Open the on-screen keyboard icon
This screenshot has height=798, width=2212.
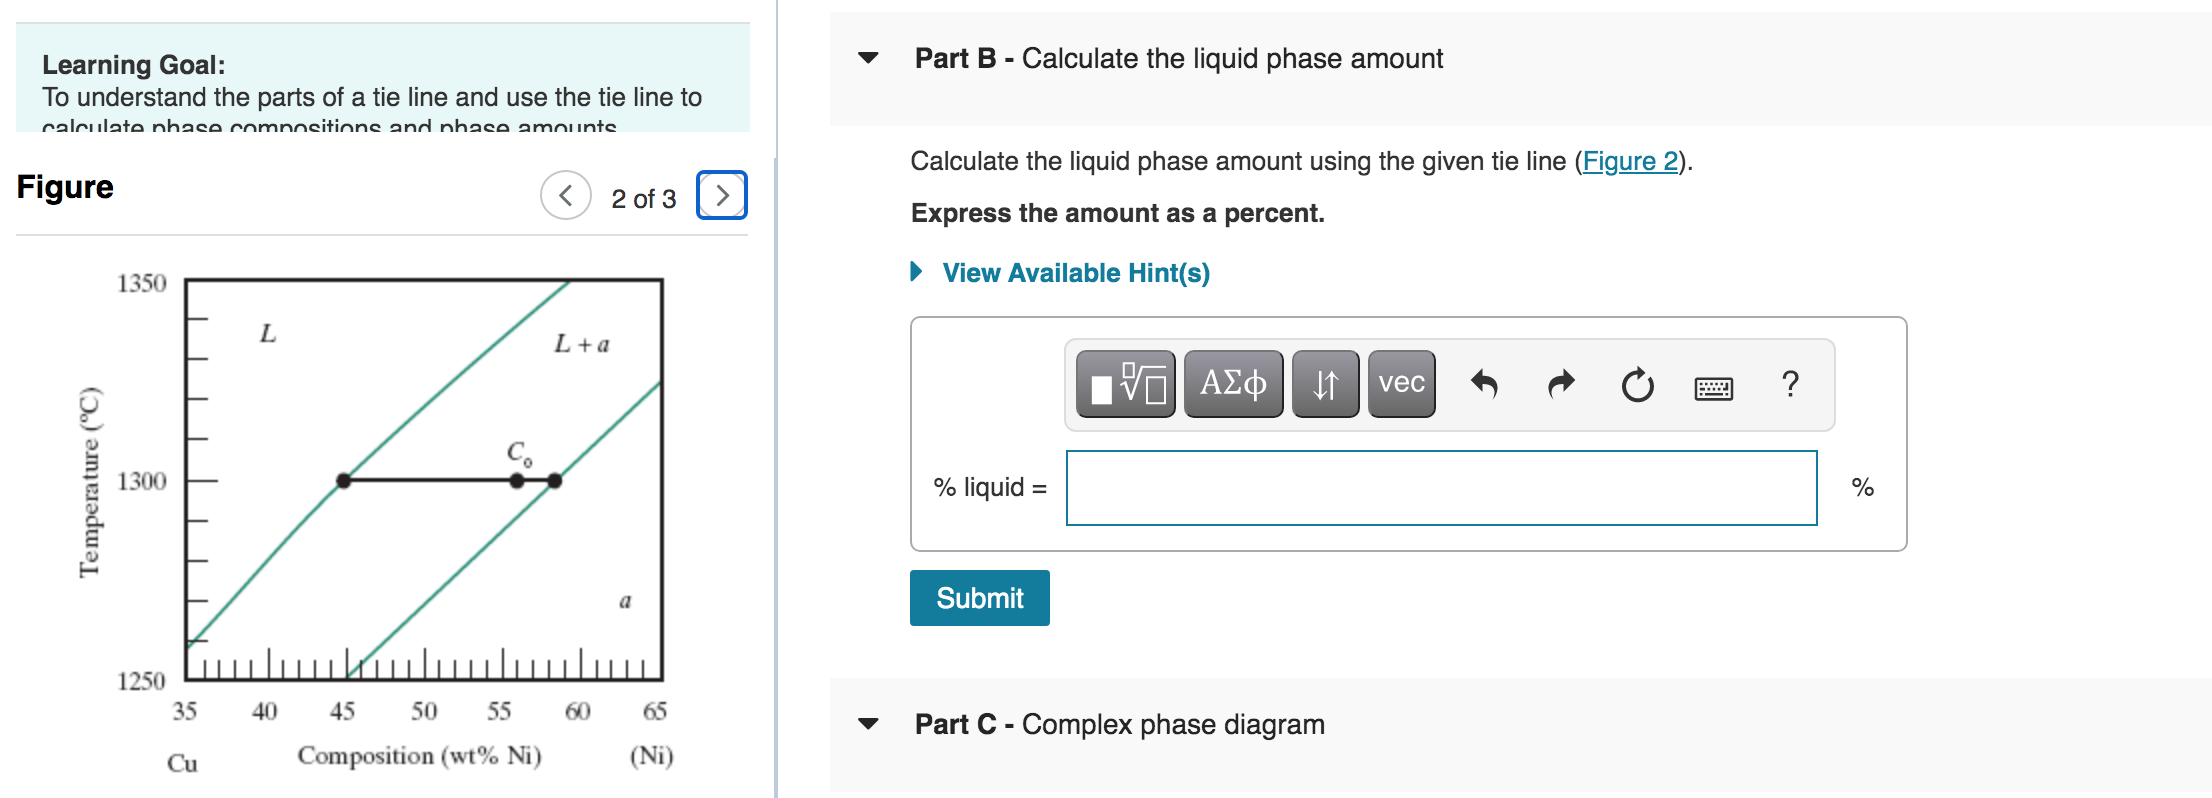pyautogui.click(x=1713, y=387)
